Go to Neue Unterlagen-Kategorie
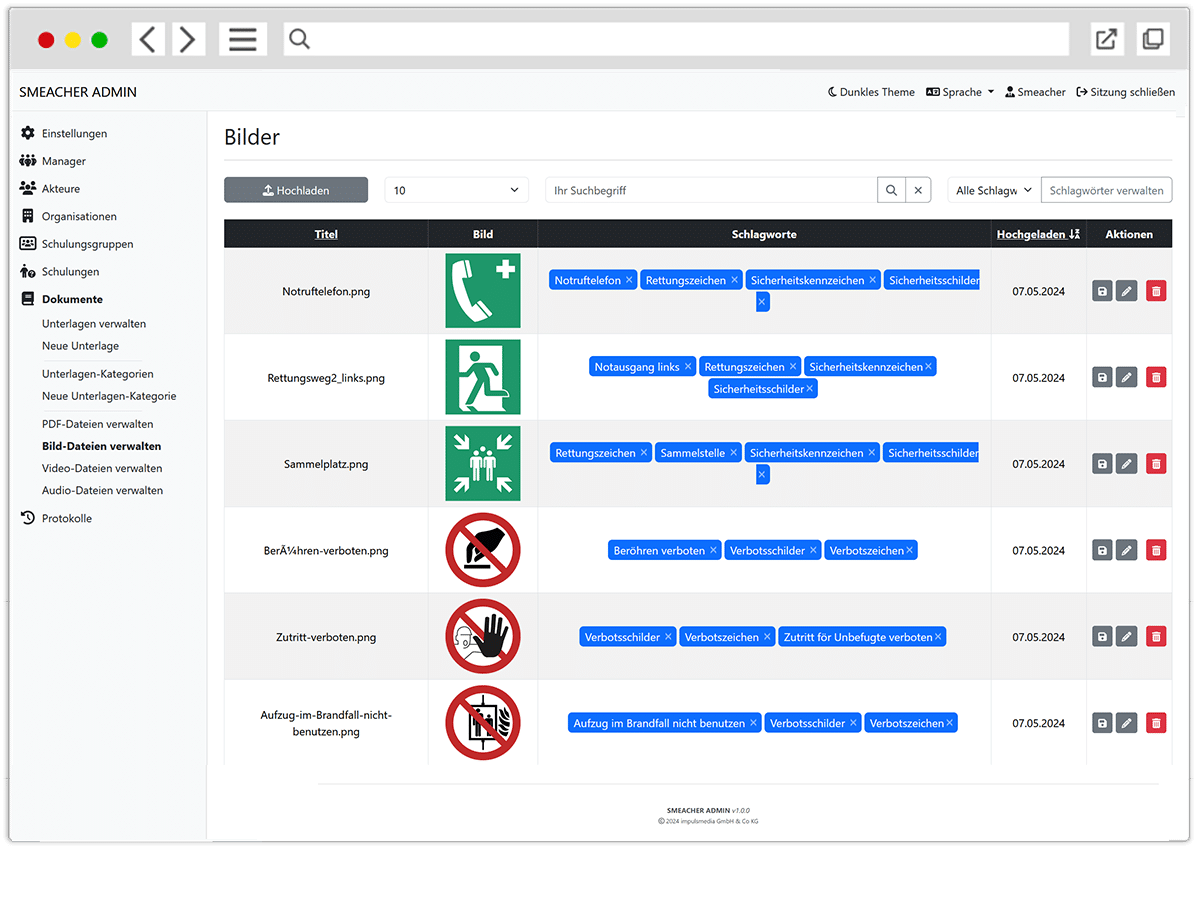 coord(109,396)
